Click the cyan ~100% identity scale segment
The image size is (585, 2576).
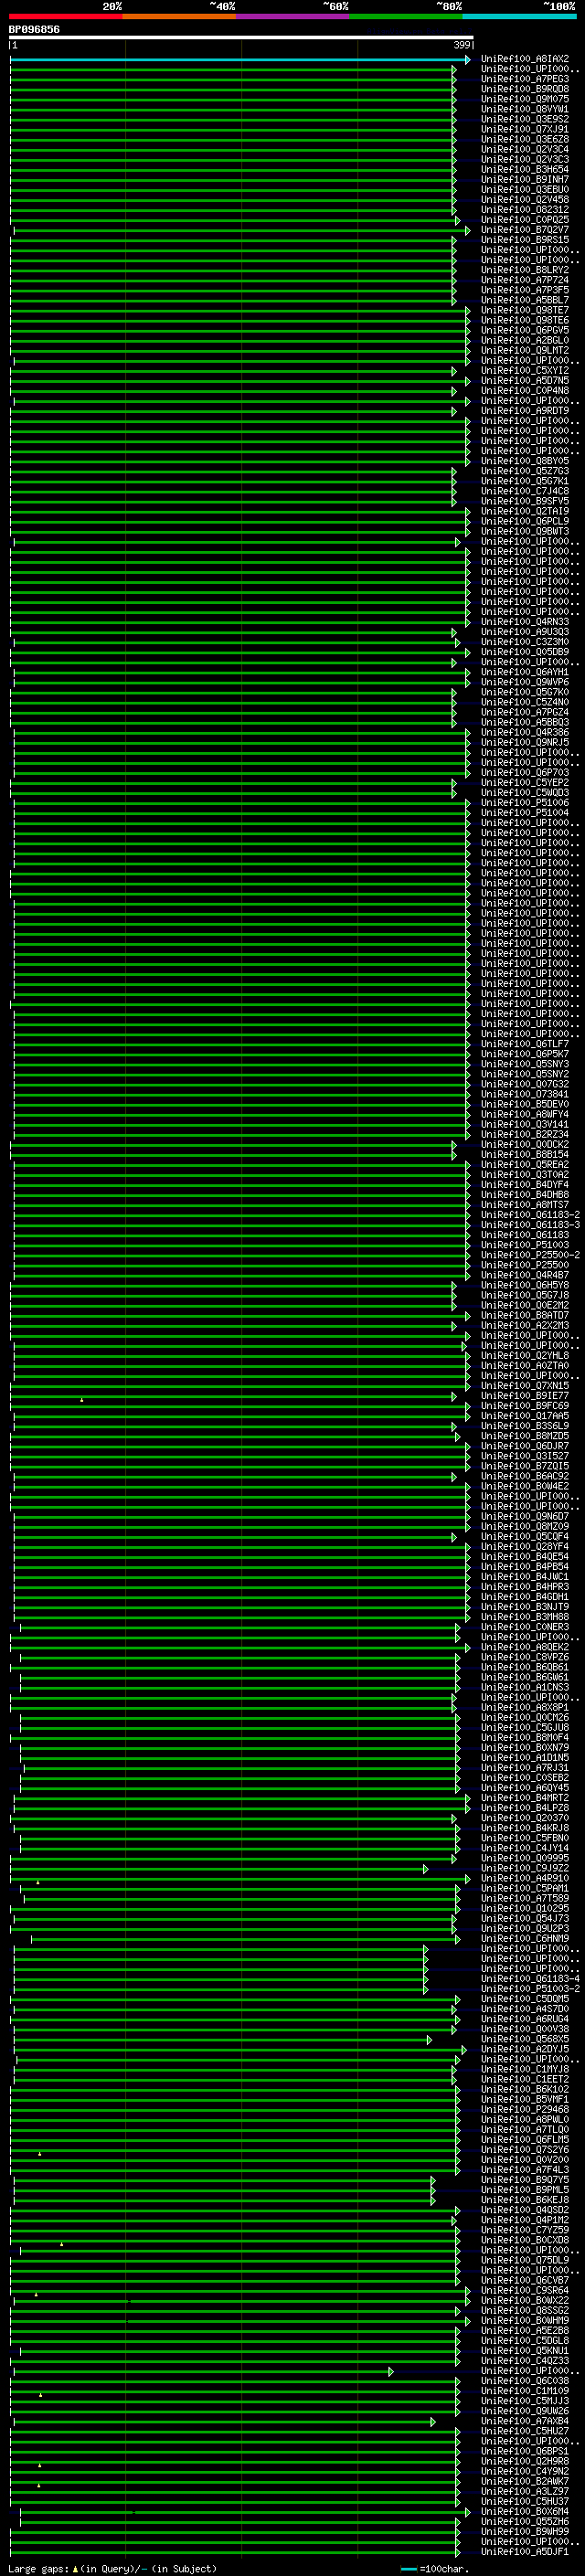(x=519, y=16)
